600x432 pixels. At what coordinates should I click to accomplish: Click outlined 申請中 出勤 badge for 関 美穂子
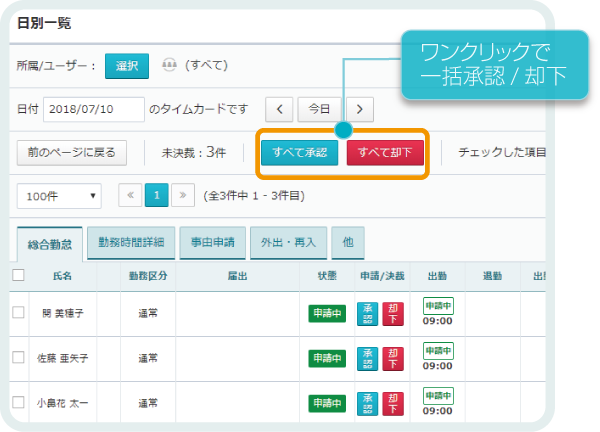(439, 306)
